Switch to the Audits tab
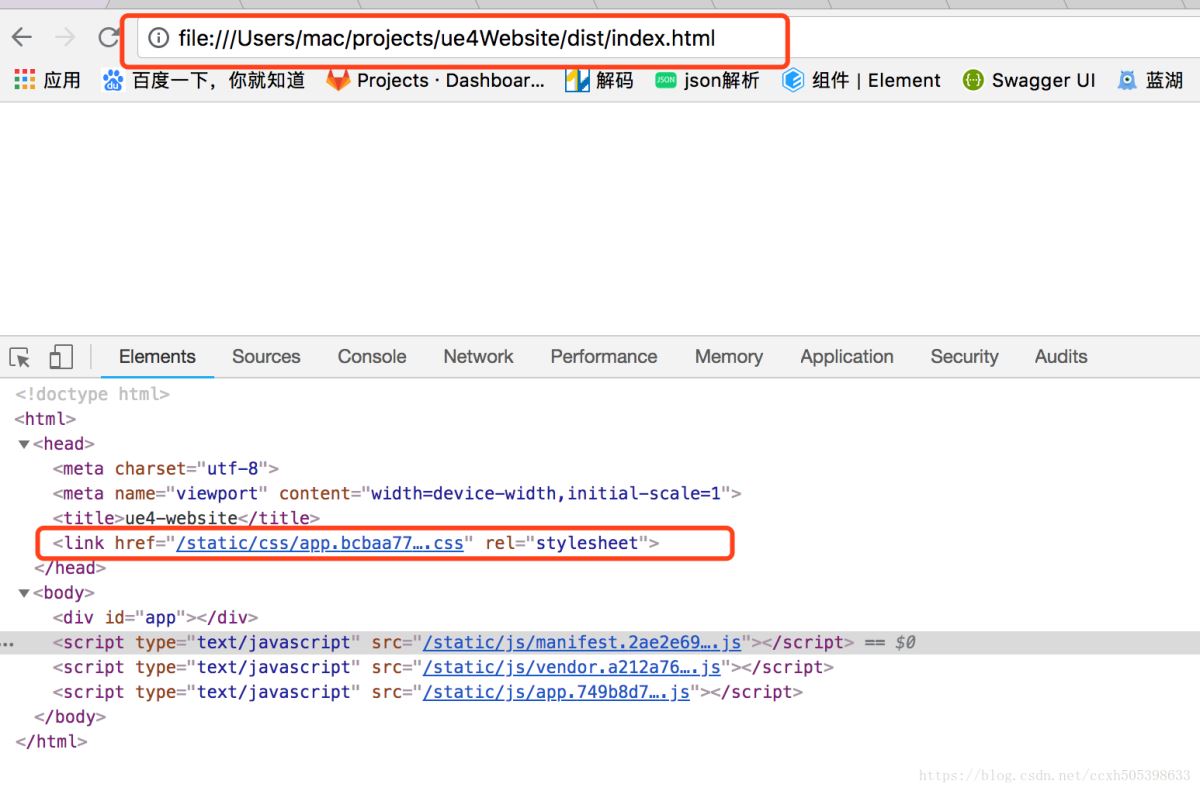 (1061, 357)
